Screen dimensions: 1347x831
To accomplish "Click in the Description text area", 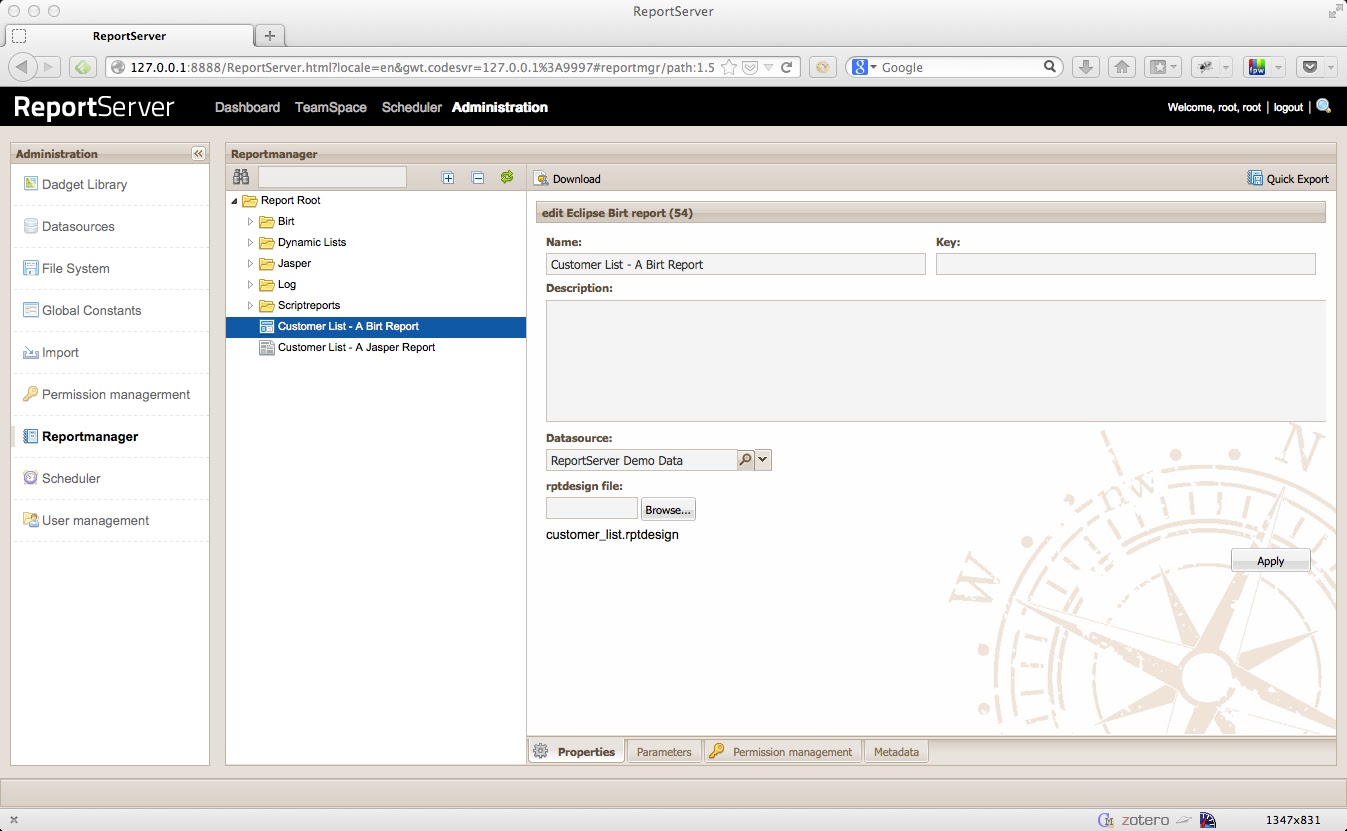I will [936, 360].
